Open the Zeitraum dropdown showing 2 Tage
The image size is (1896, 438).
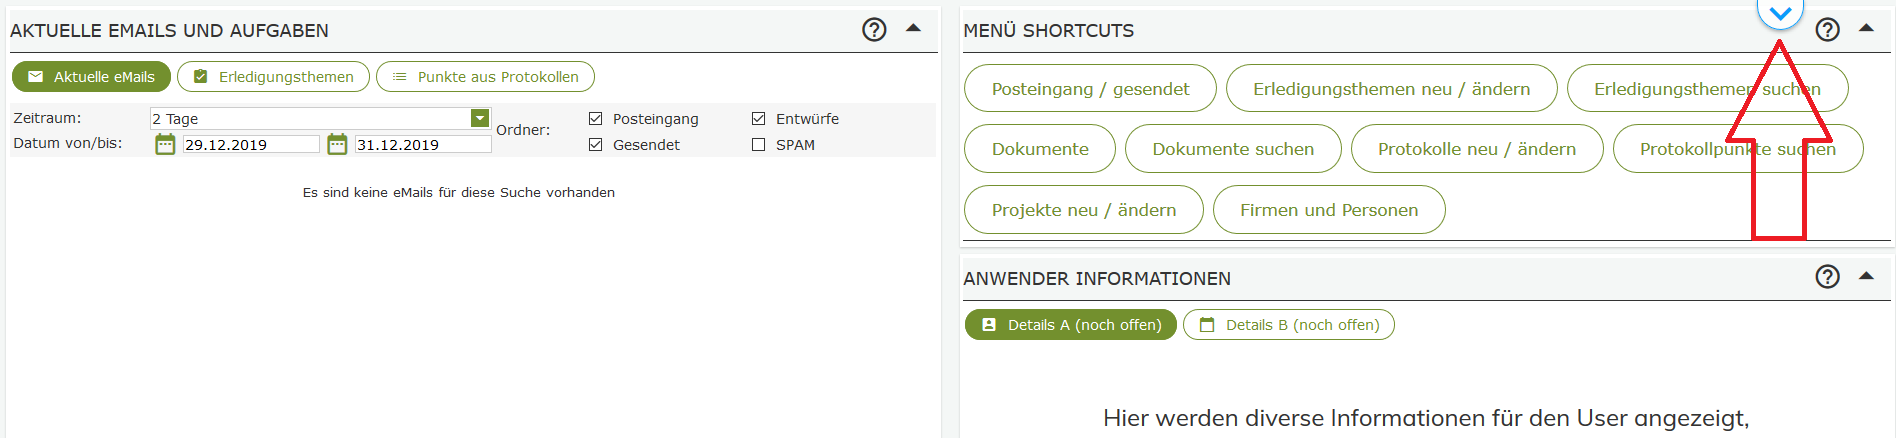(480, 118)
